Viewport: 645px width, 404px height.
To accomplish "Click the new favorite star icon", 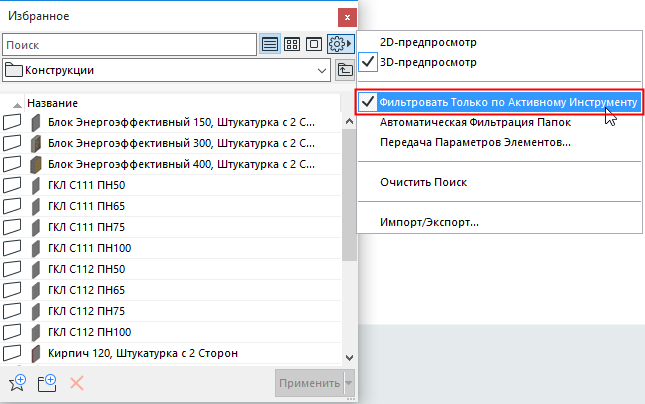I will (x=17, y=383).
